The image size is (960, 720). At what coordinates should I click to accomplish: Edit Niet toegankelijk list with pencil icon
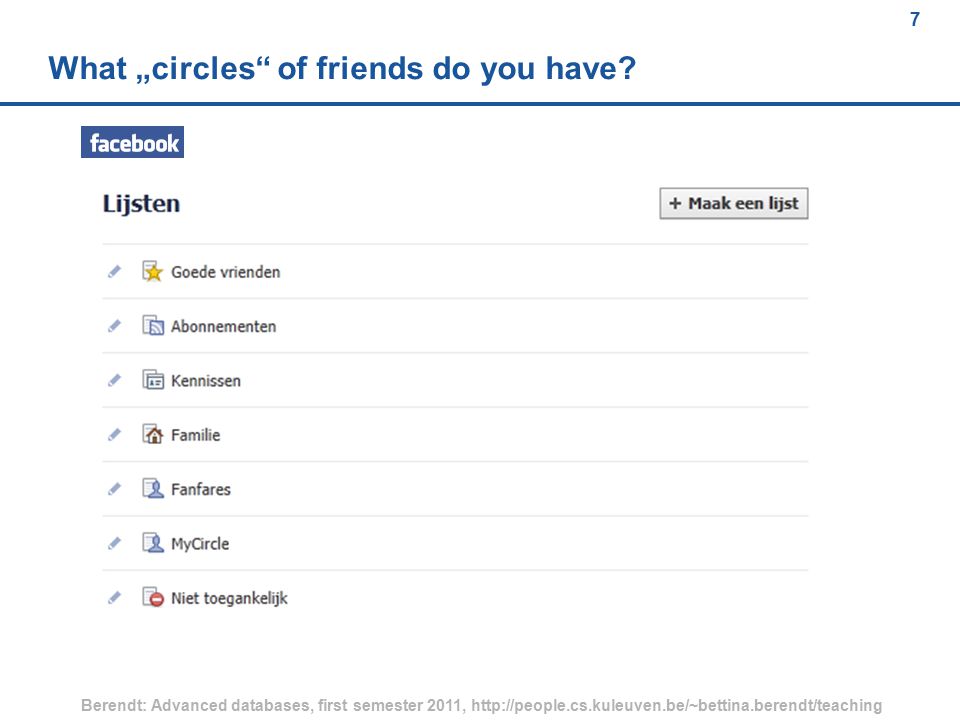coord(114,598)
